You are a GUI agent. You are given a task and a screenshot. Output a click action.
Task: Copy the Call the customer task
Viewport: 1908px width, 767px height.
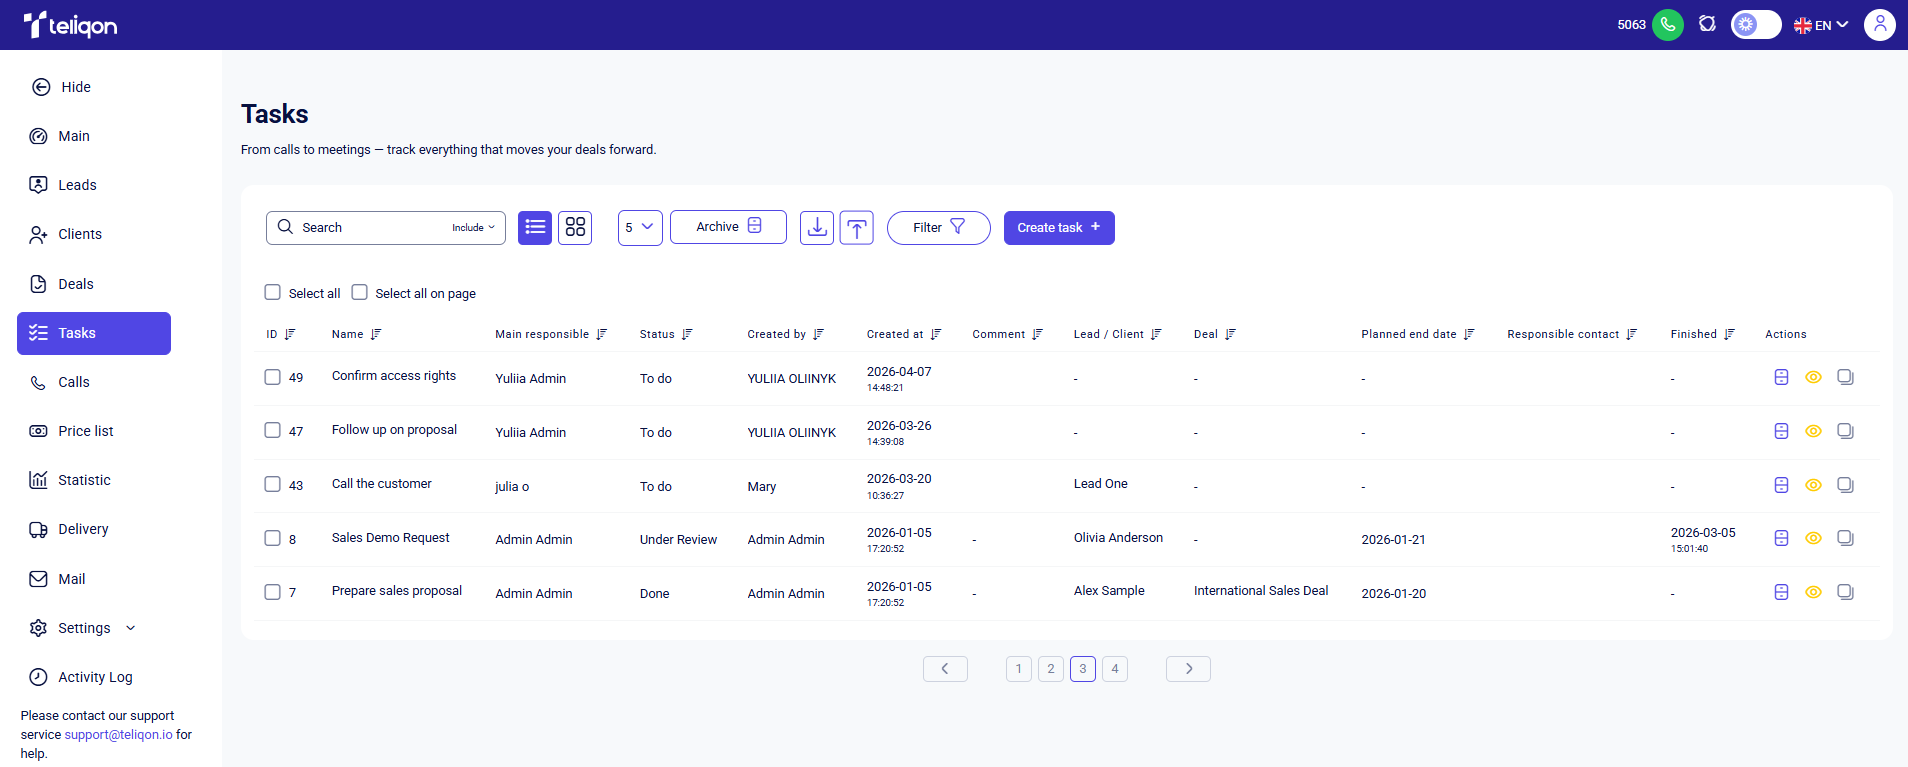tap(1845, 485)
